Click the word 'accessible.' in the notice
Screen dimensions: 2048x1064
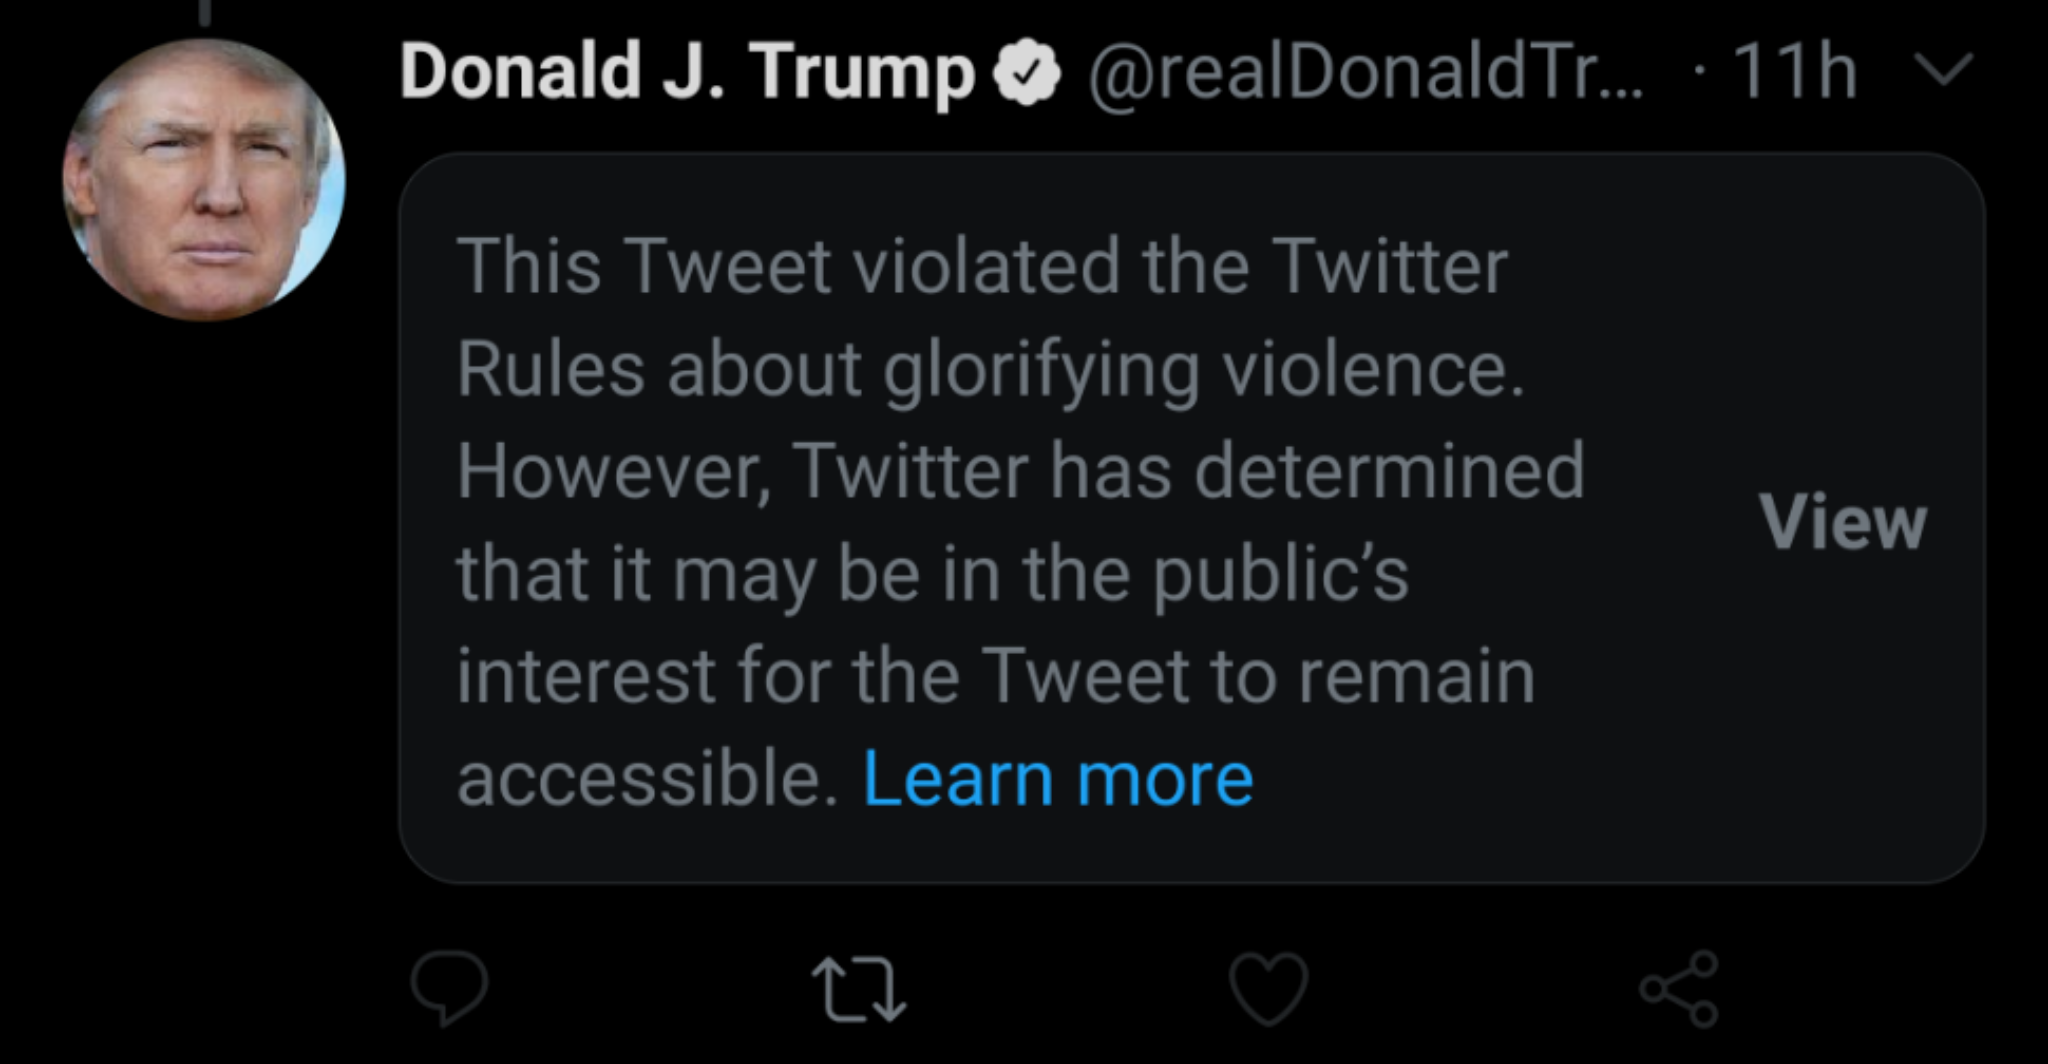pos(647,778)
